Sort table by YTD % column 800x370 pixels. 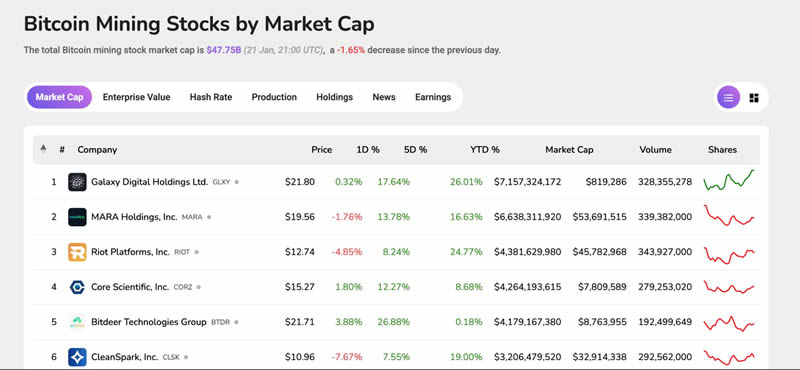[485, 150]
